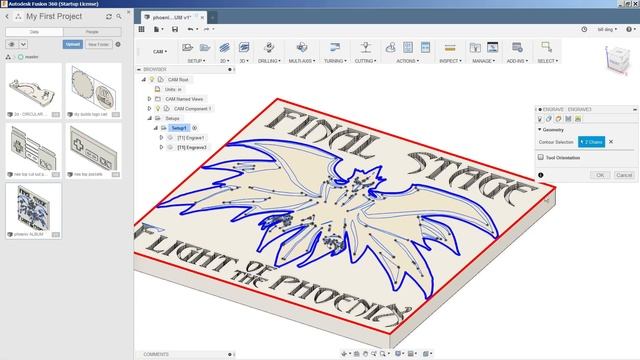Click the Drilling tool icon

[269, 47]
